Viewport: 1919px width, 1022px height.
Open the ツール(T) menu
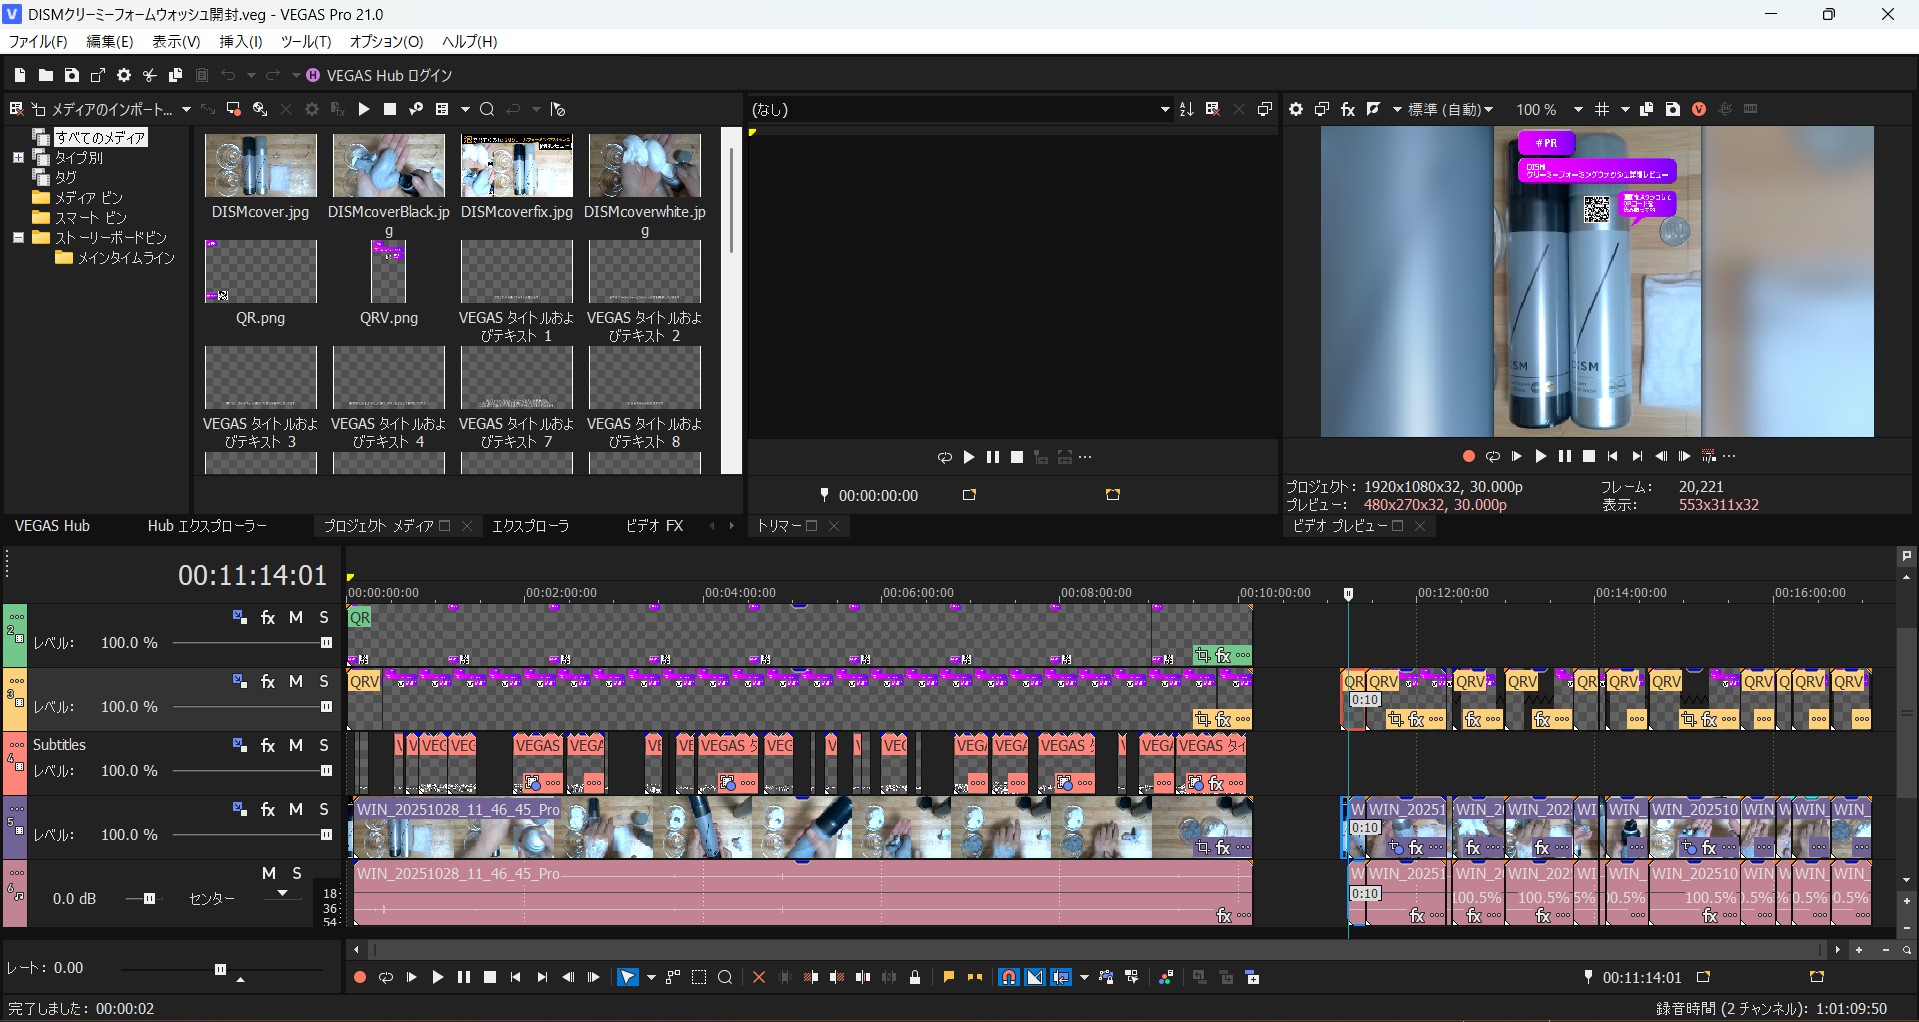[305, 42]
